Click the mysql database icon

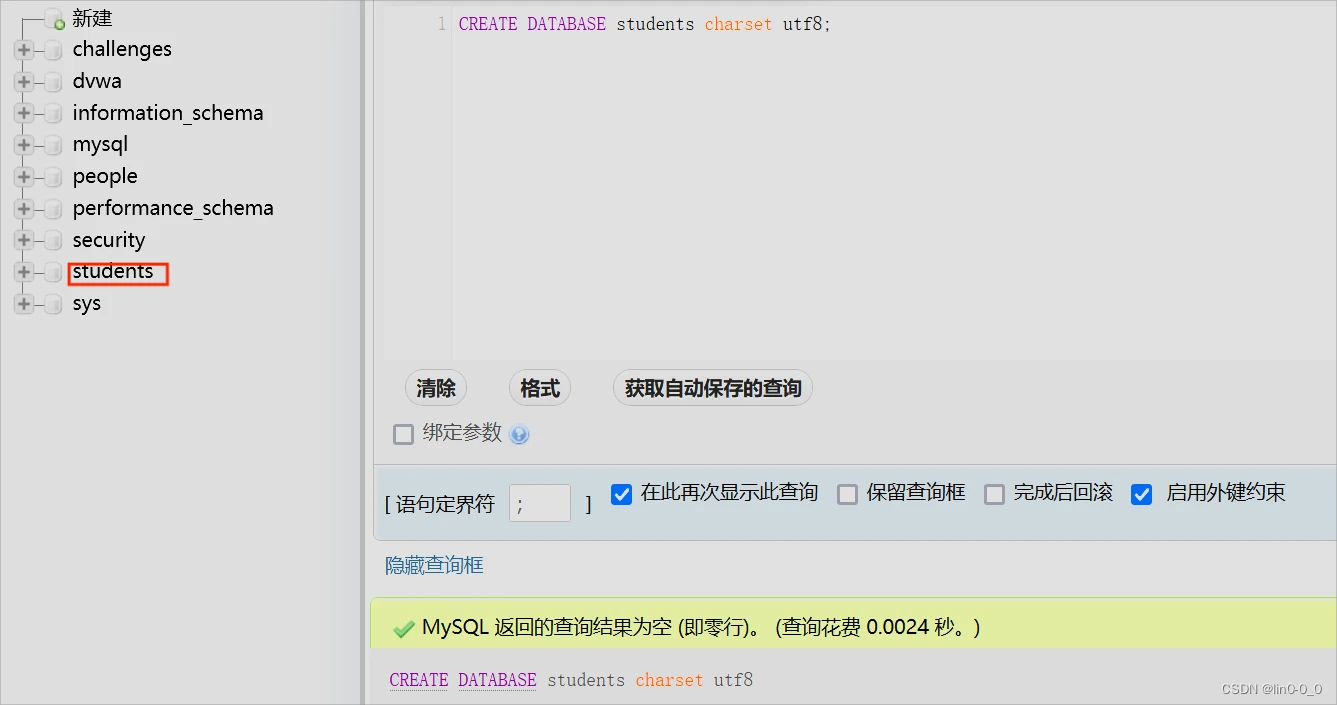click(x=53, y=146)
